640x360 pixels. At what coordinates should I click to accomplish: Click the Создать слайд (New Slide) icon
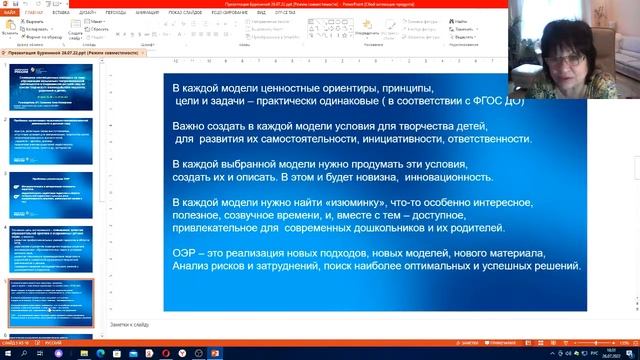tap(76, 25)
